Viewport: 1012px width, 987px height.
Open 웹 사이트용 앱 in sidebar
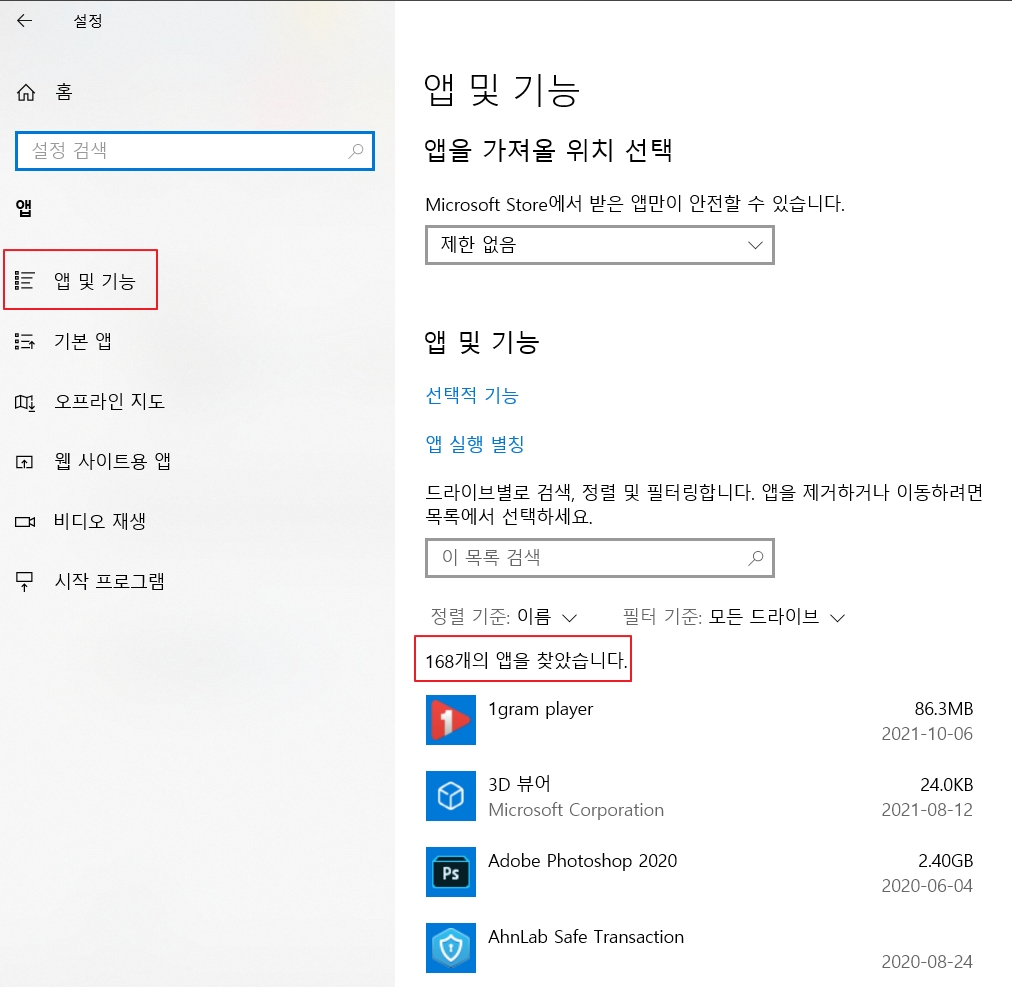point(112,462)
